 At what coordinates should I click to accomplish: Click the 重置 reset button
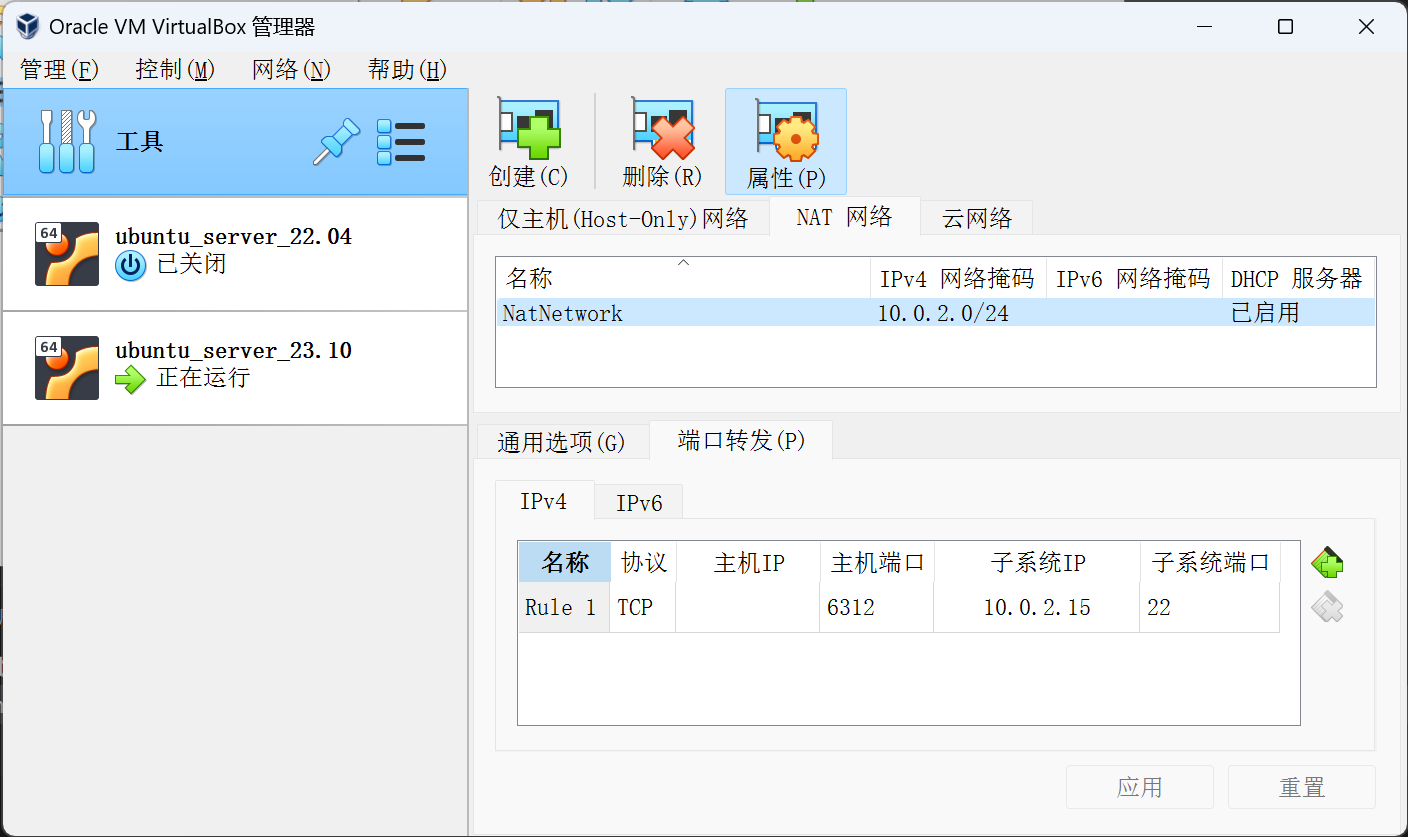pyautogui.click(x=1302, y=787)
